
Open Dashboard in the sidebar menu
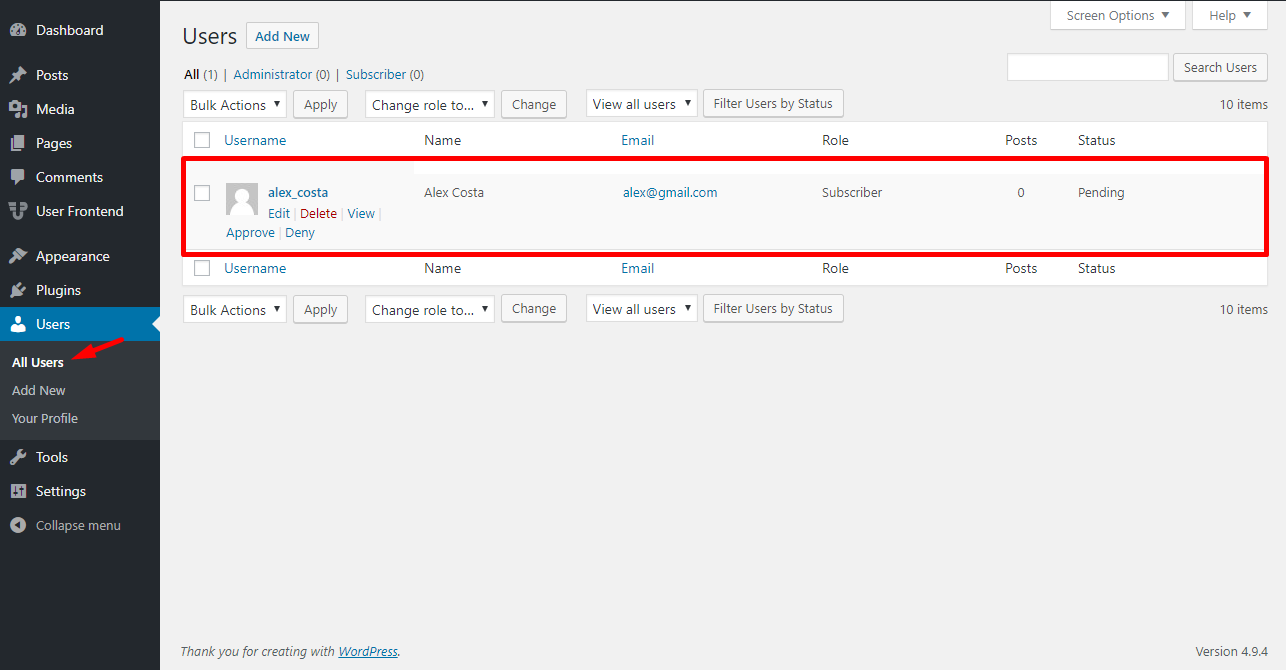coord(80,30)
